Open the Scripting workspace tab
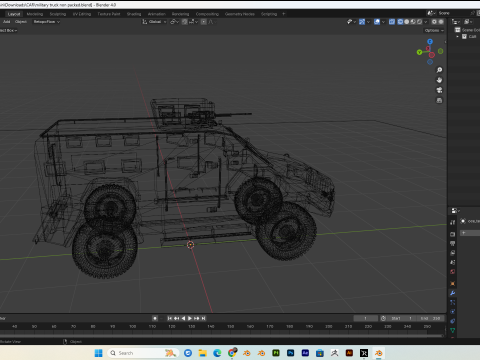 [x=269, y=14]
